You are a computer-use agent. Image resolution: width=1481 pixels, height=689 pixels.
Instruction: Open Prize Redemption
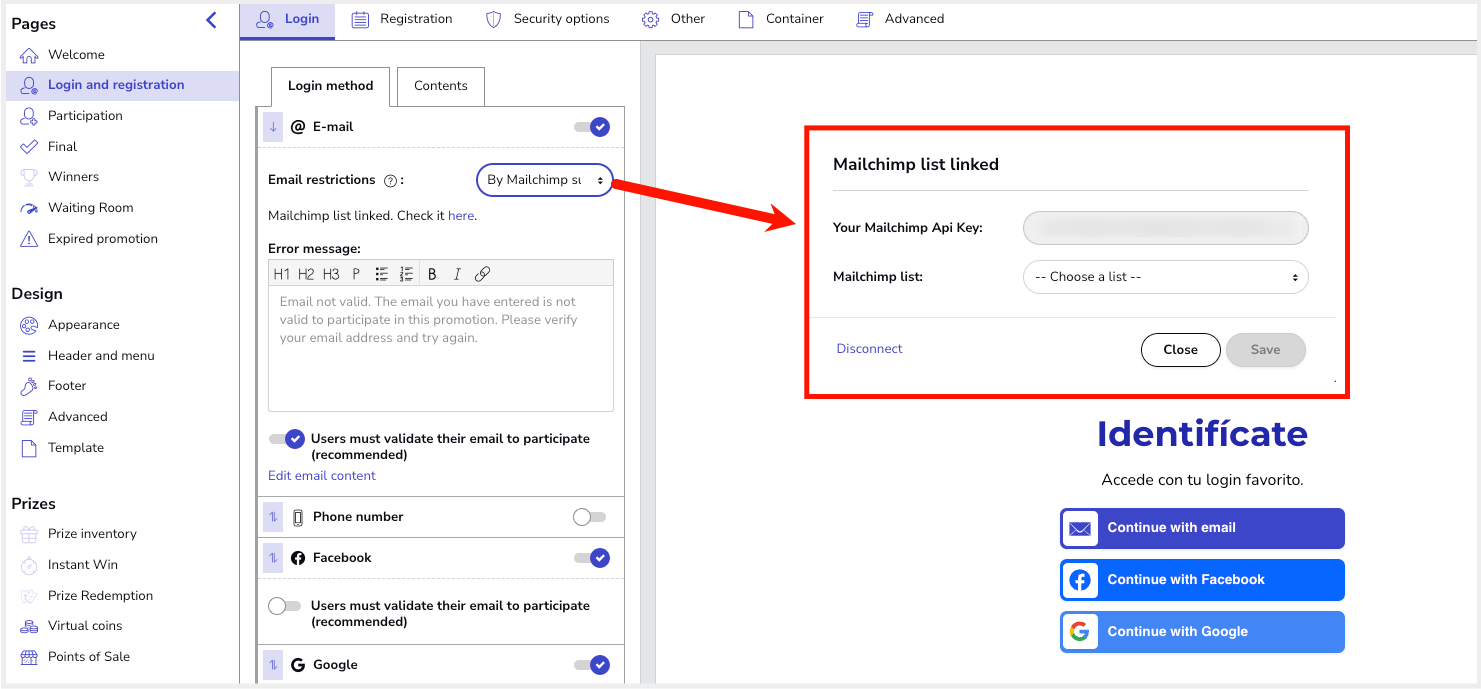(x=100, y=596)
